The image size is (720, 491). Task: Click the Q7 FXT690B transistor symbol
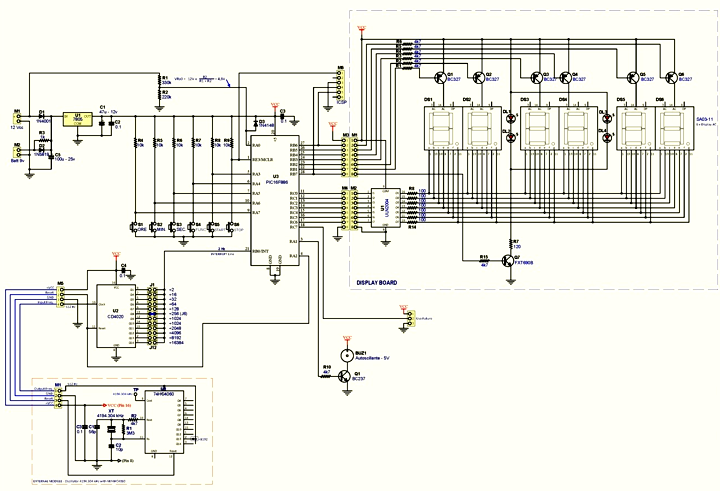click(x=508, y=261)
